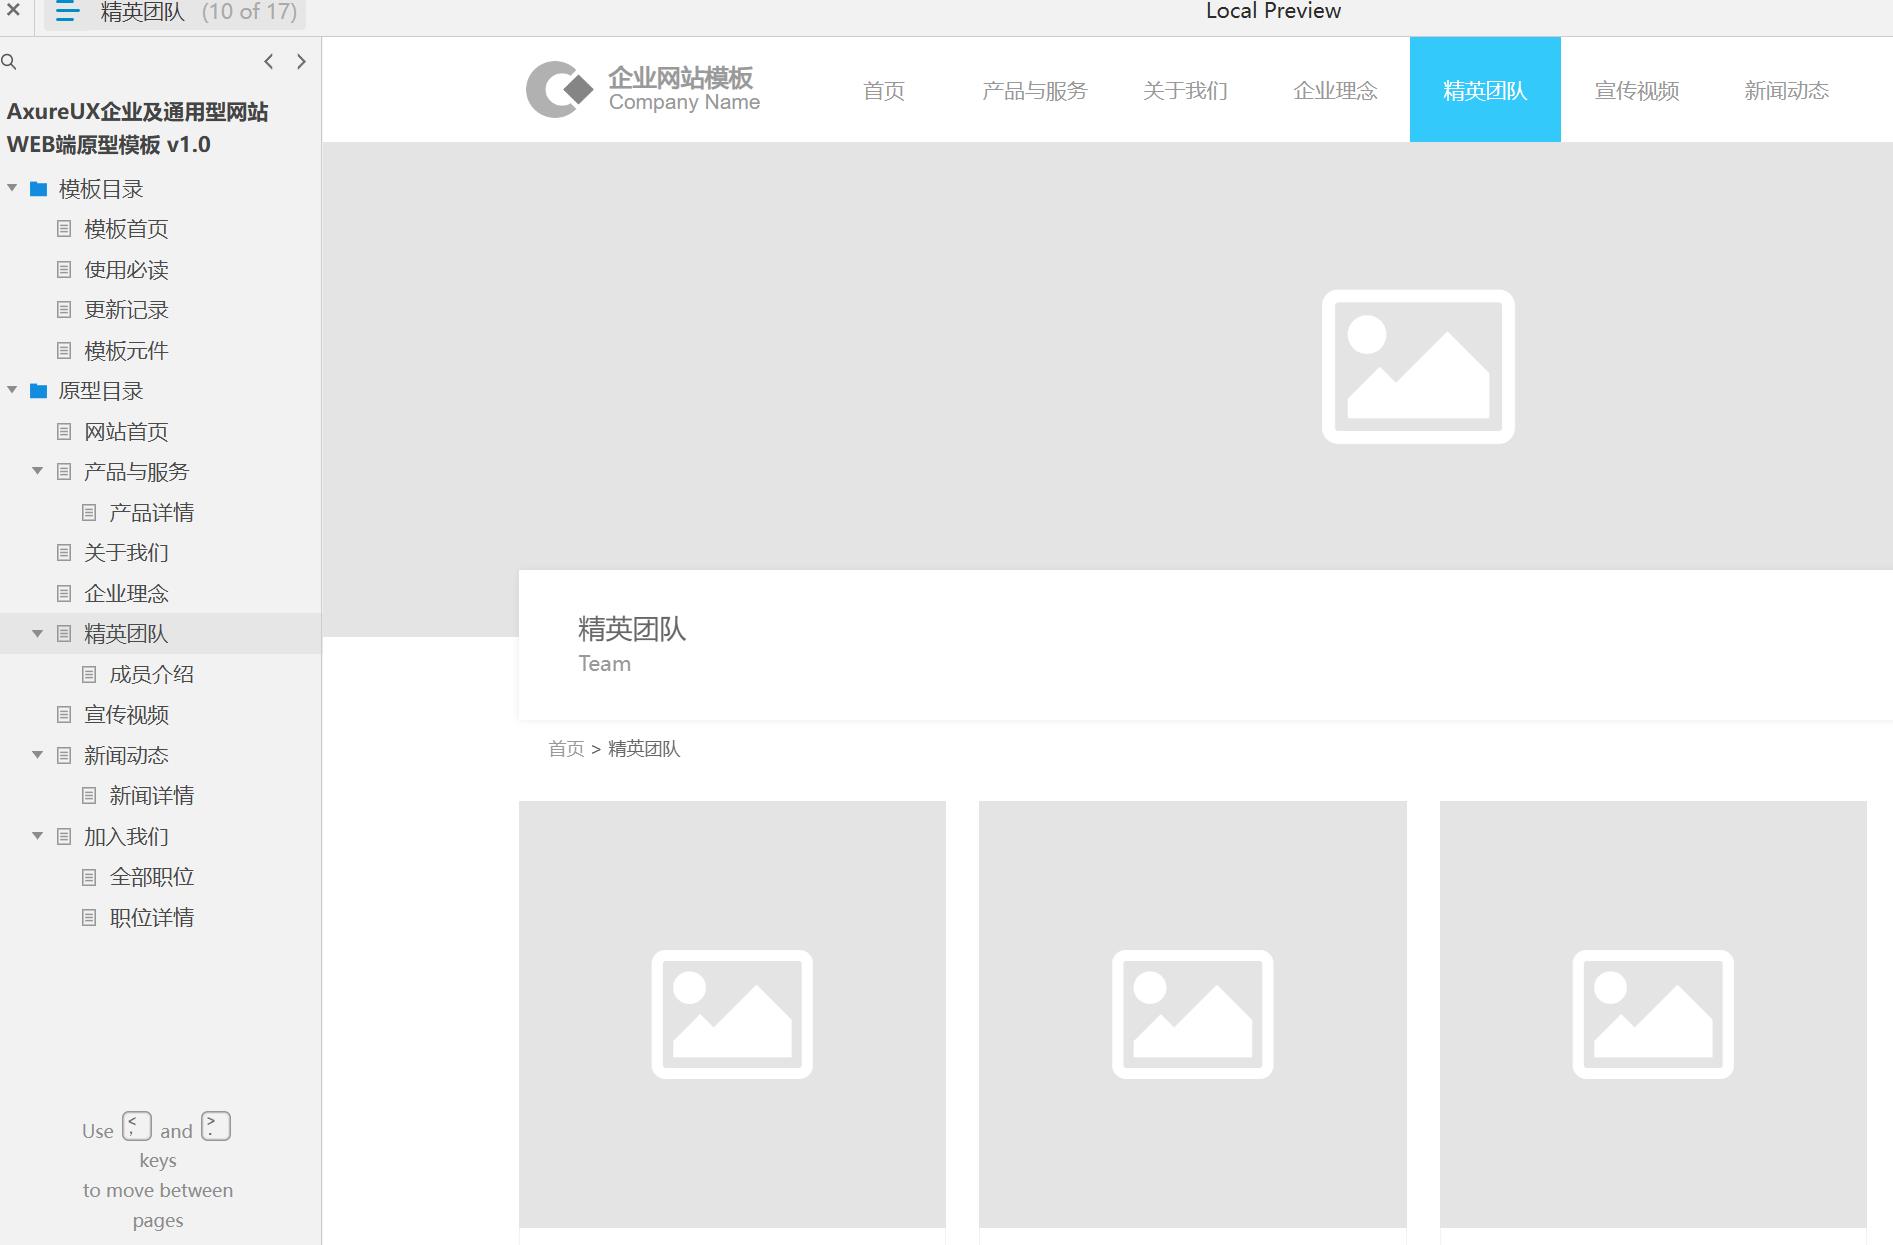Open the 模板元件 page

point(126,351)
